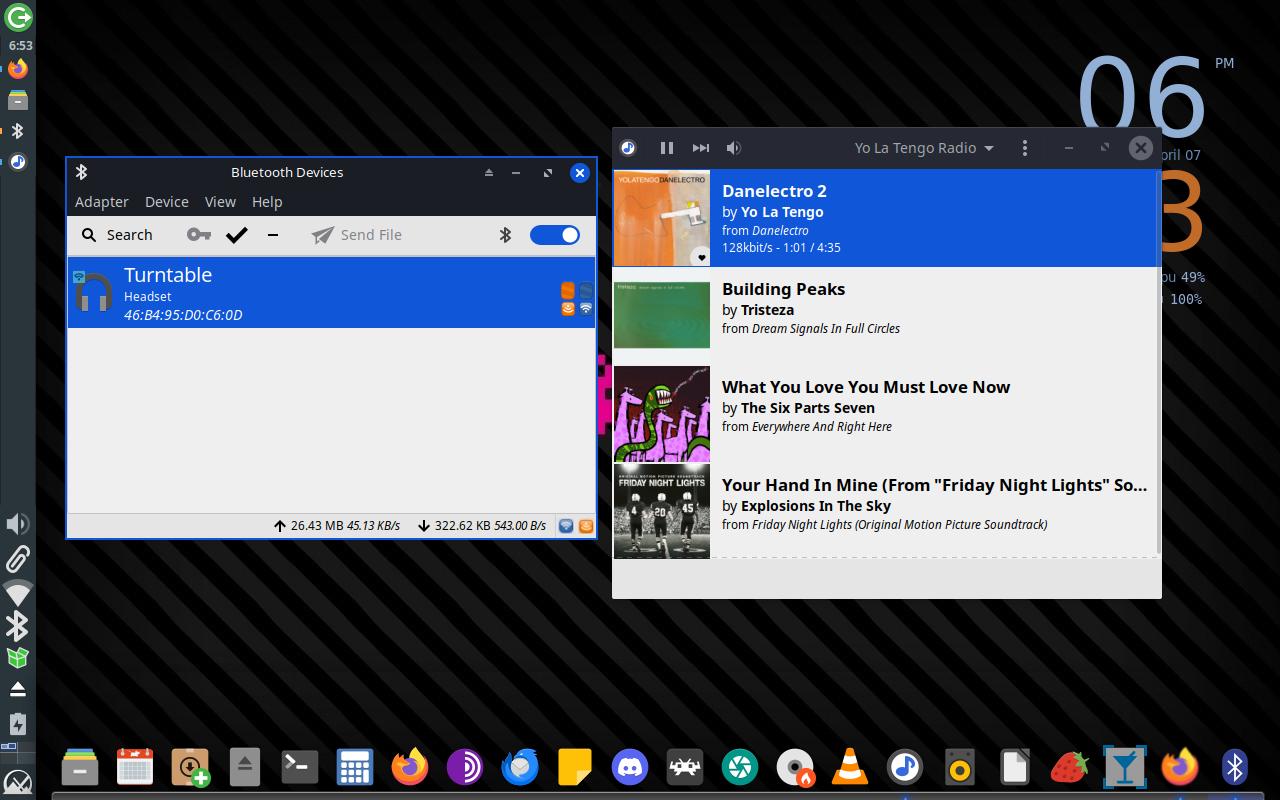Screen dimensions: 1280x800
Task: Click the Dream Signals In Full Circles album name
Action: point(826,328)
